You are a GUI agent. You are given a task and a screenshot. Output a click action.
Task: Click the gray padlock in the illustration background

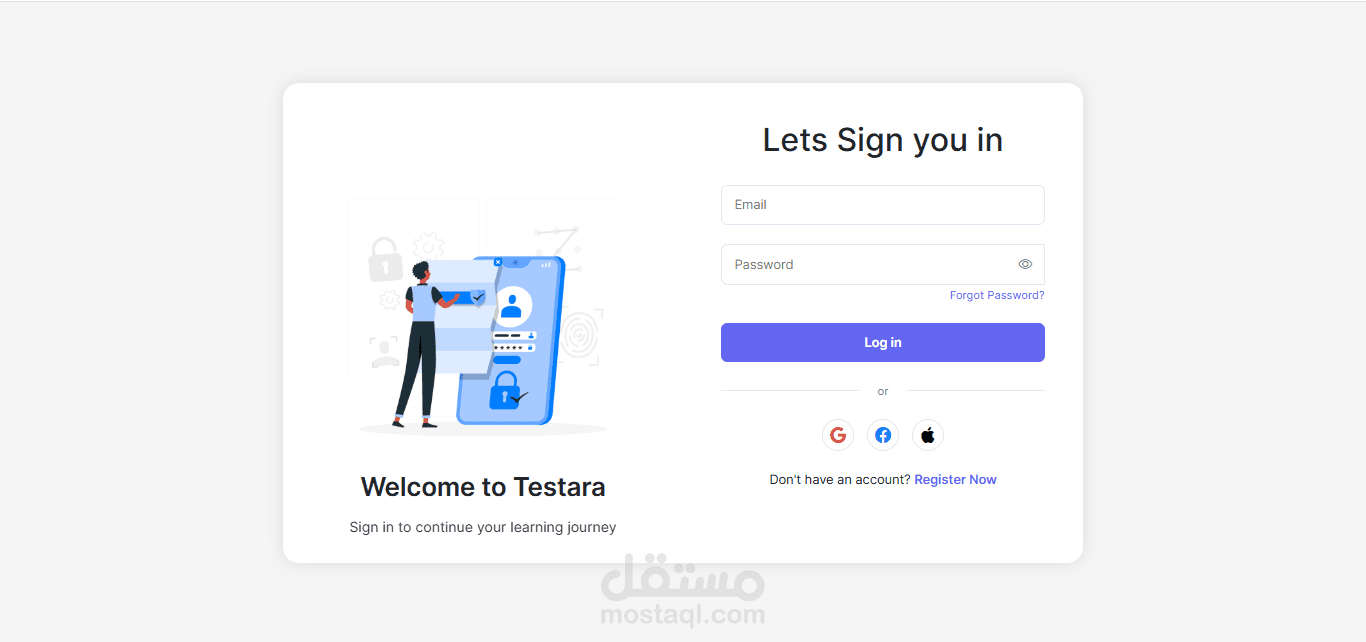coord(385,260)
